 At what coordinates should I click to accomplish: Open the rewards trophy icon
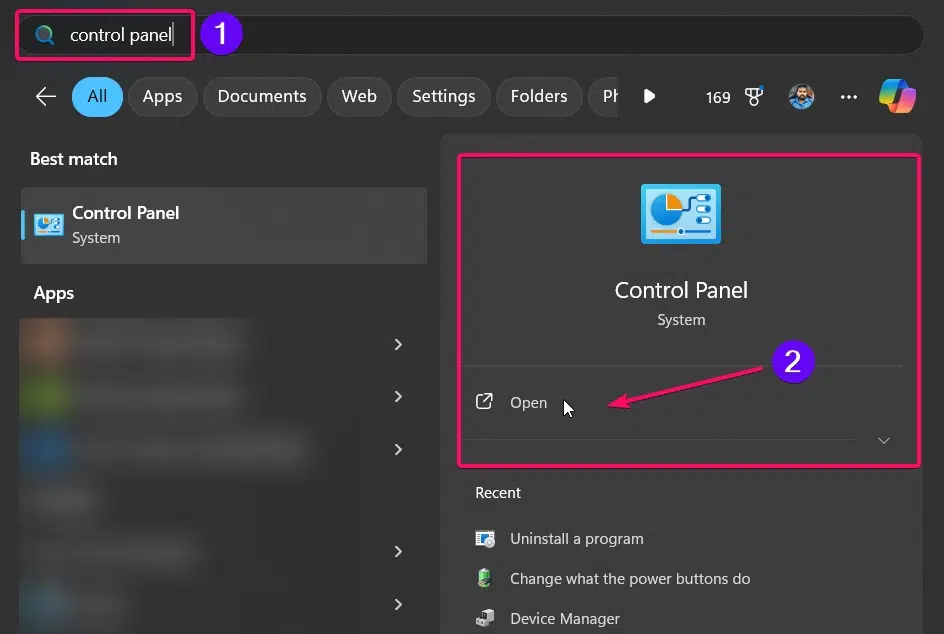coord(754,96)
